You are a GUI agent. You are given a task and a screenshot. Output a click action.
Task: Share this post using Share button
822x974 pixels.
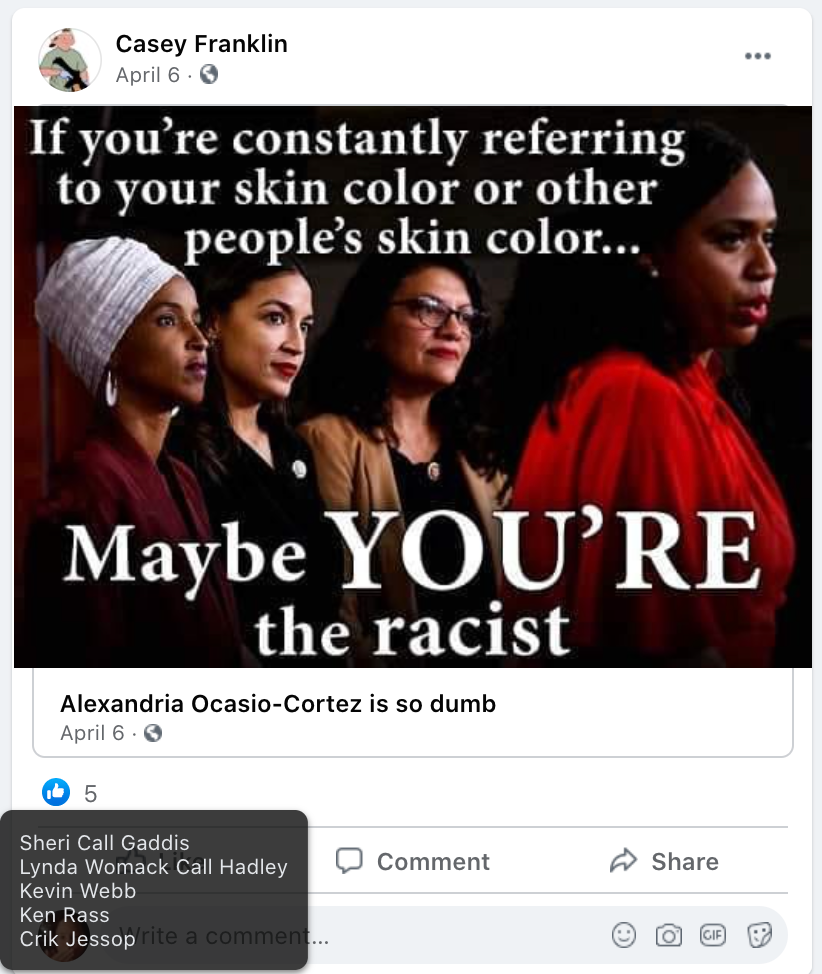point(664,861)
